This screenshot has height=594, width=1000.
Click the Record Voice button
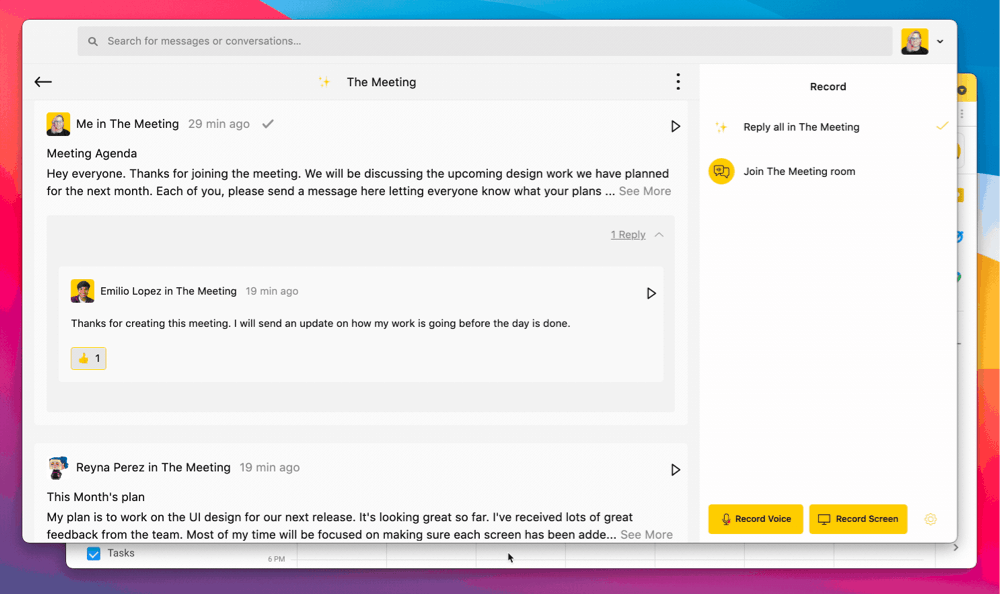tap(756, 519)
